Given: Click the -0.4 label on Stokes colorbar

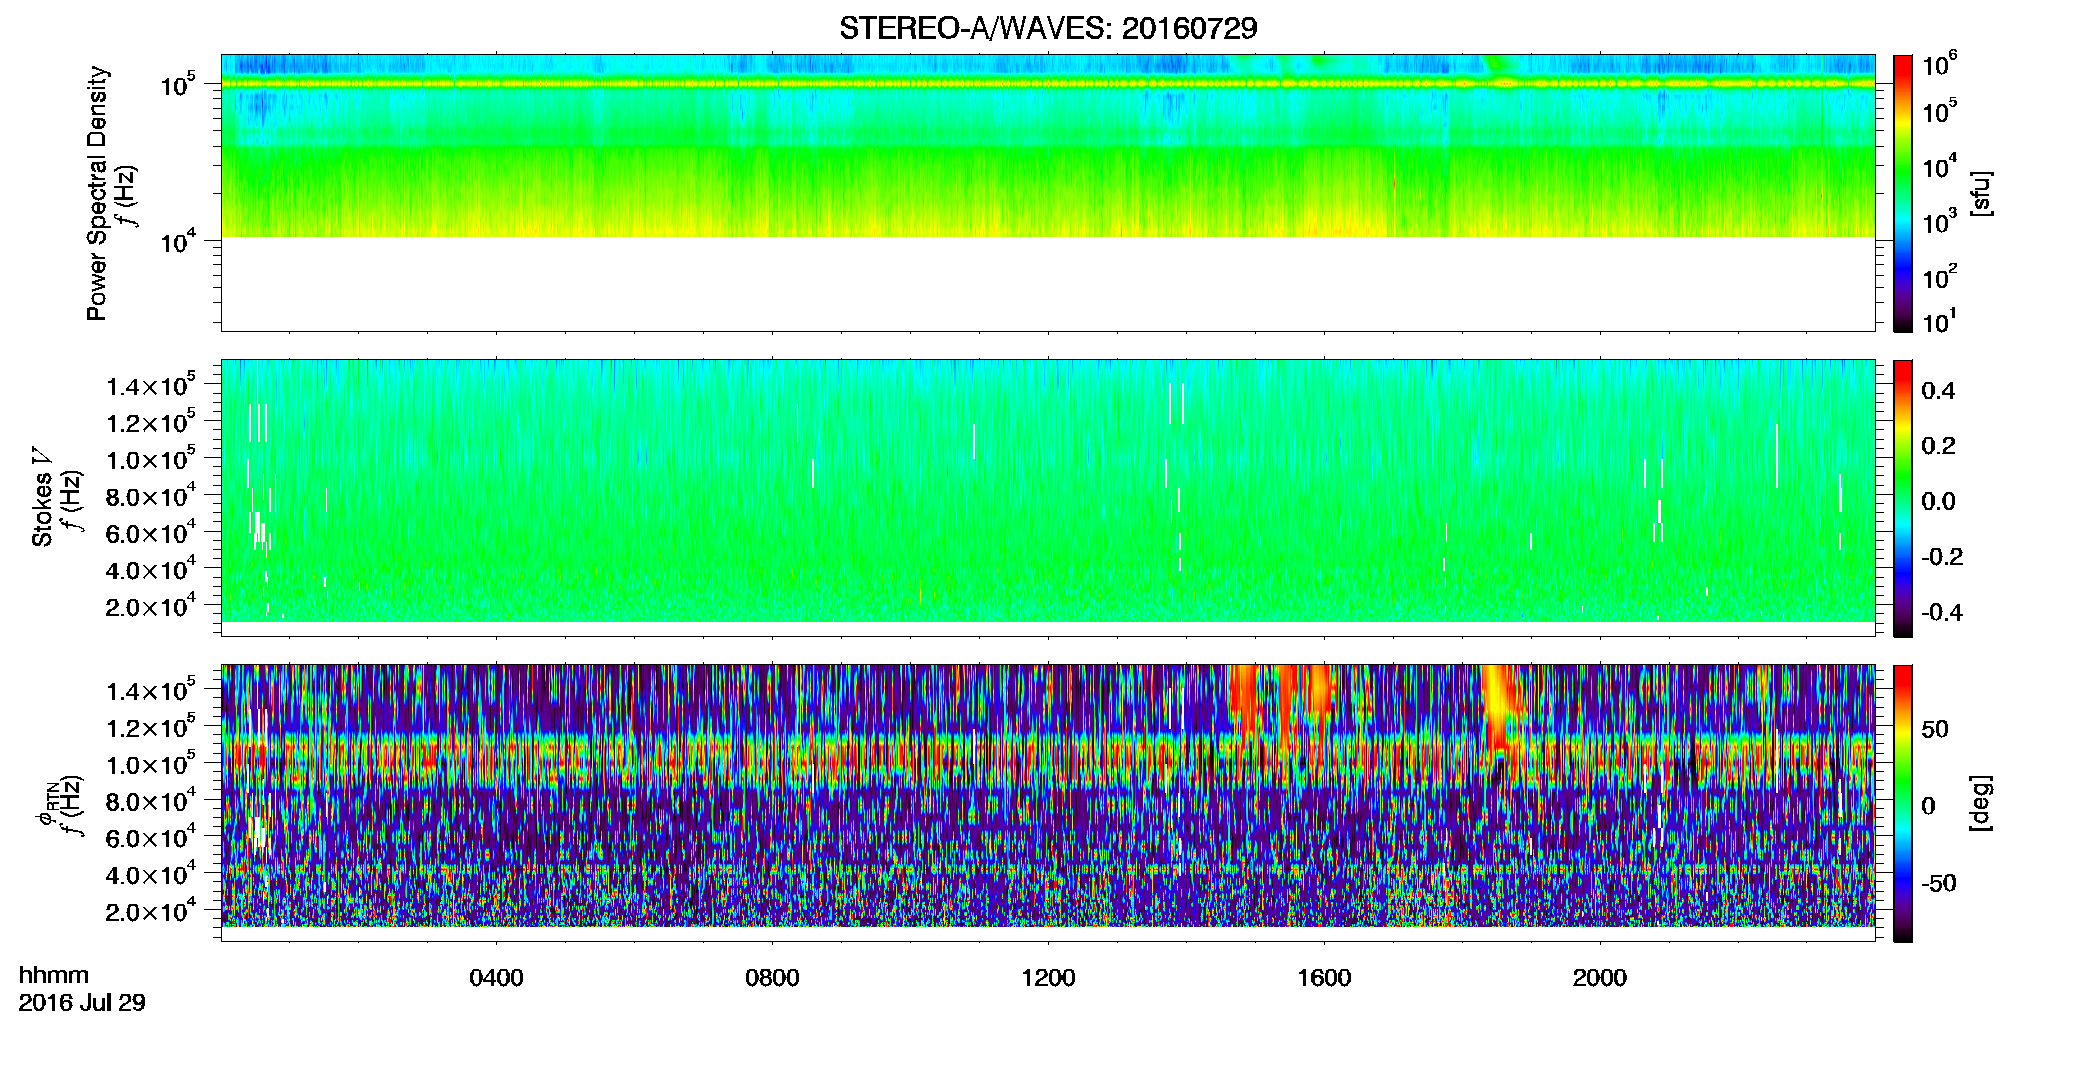Looking at the screenshot, I should click(1942, 612).
